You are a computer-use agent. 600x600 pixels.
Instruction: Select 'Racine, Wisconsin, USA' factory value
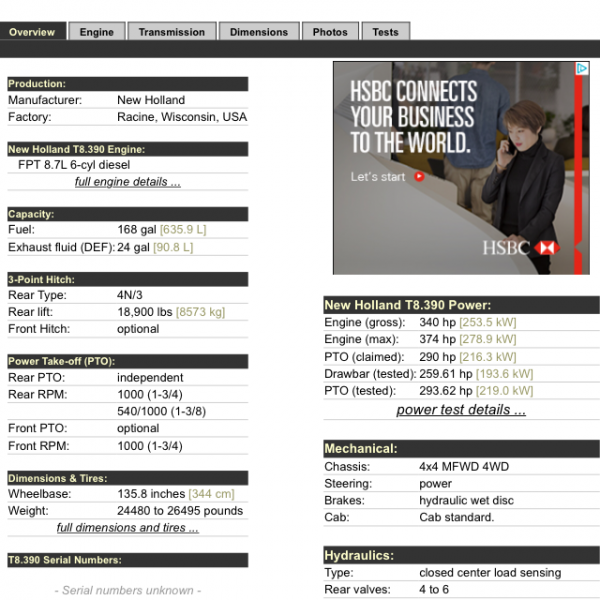pos(182,117)
